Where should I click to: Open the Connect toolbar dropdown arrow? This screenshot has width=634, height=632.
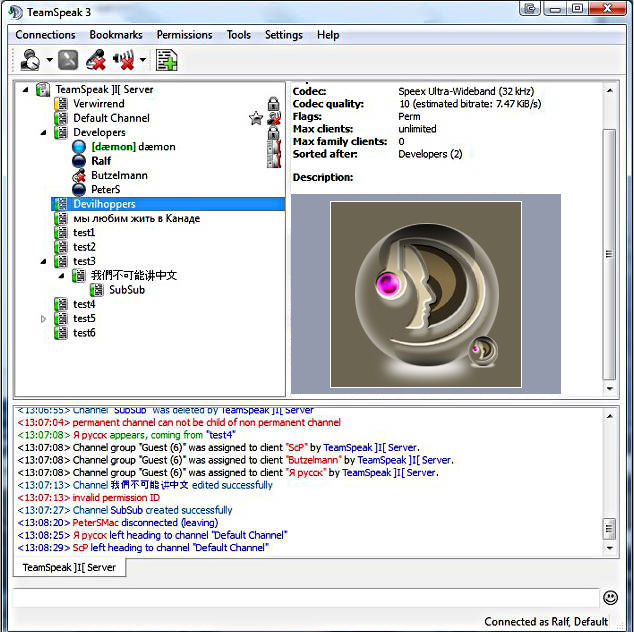click(49, 61)
